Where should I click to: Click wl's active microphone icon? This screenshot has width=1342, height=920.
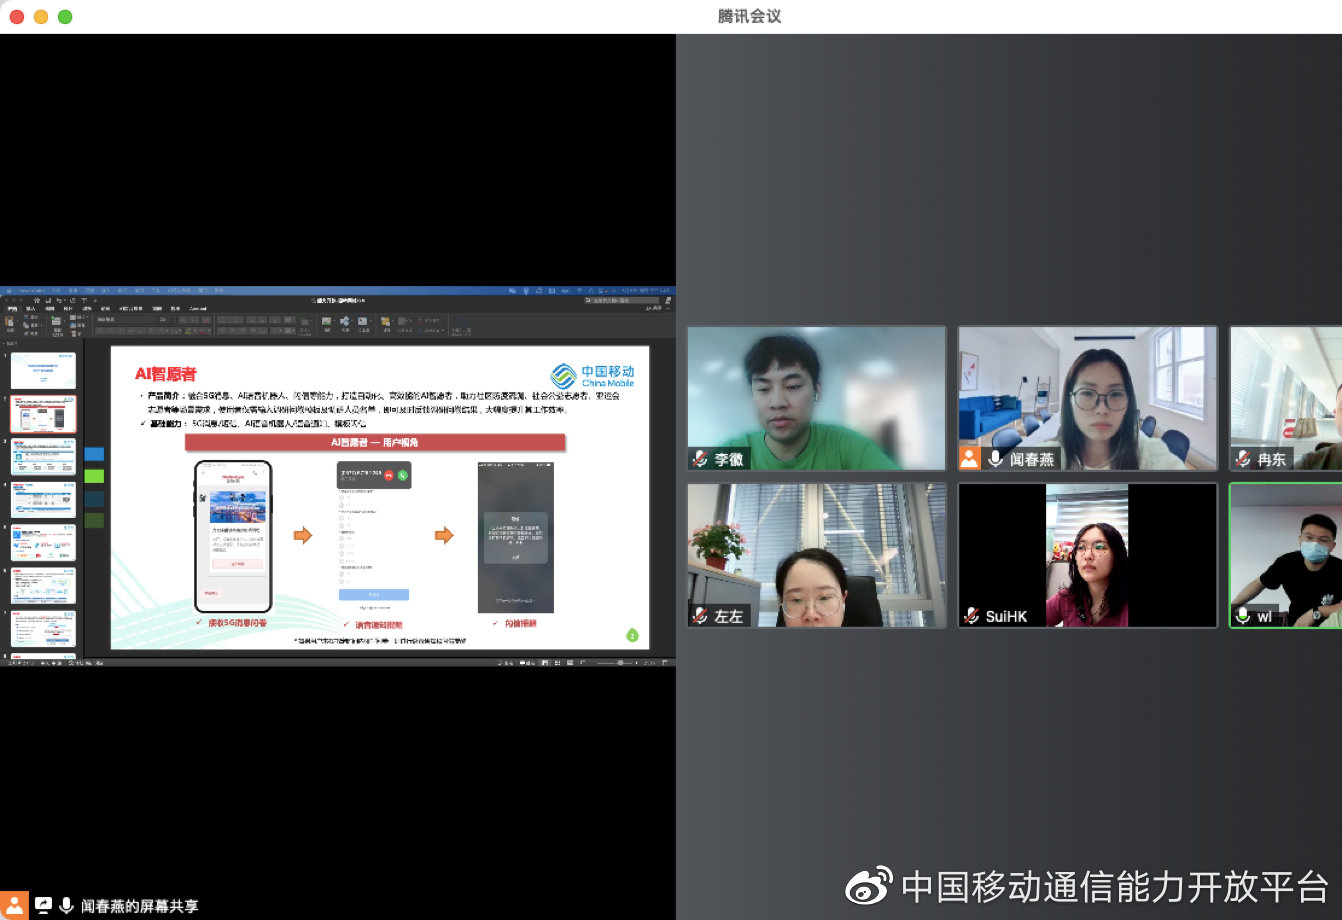(1243, 616)
